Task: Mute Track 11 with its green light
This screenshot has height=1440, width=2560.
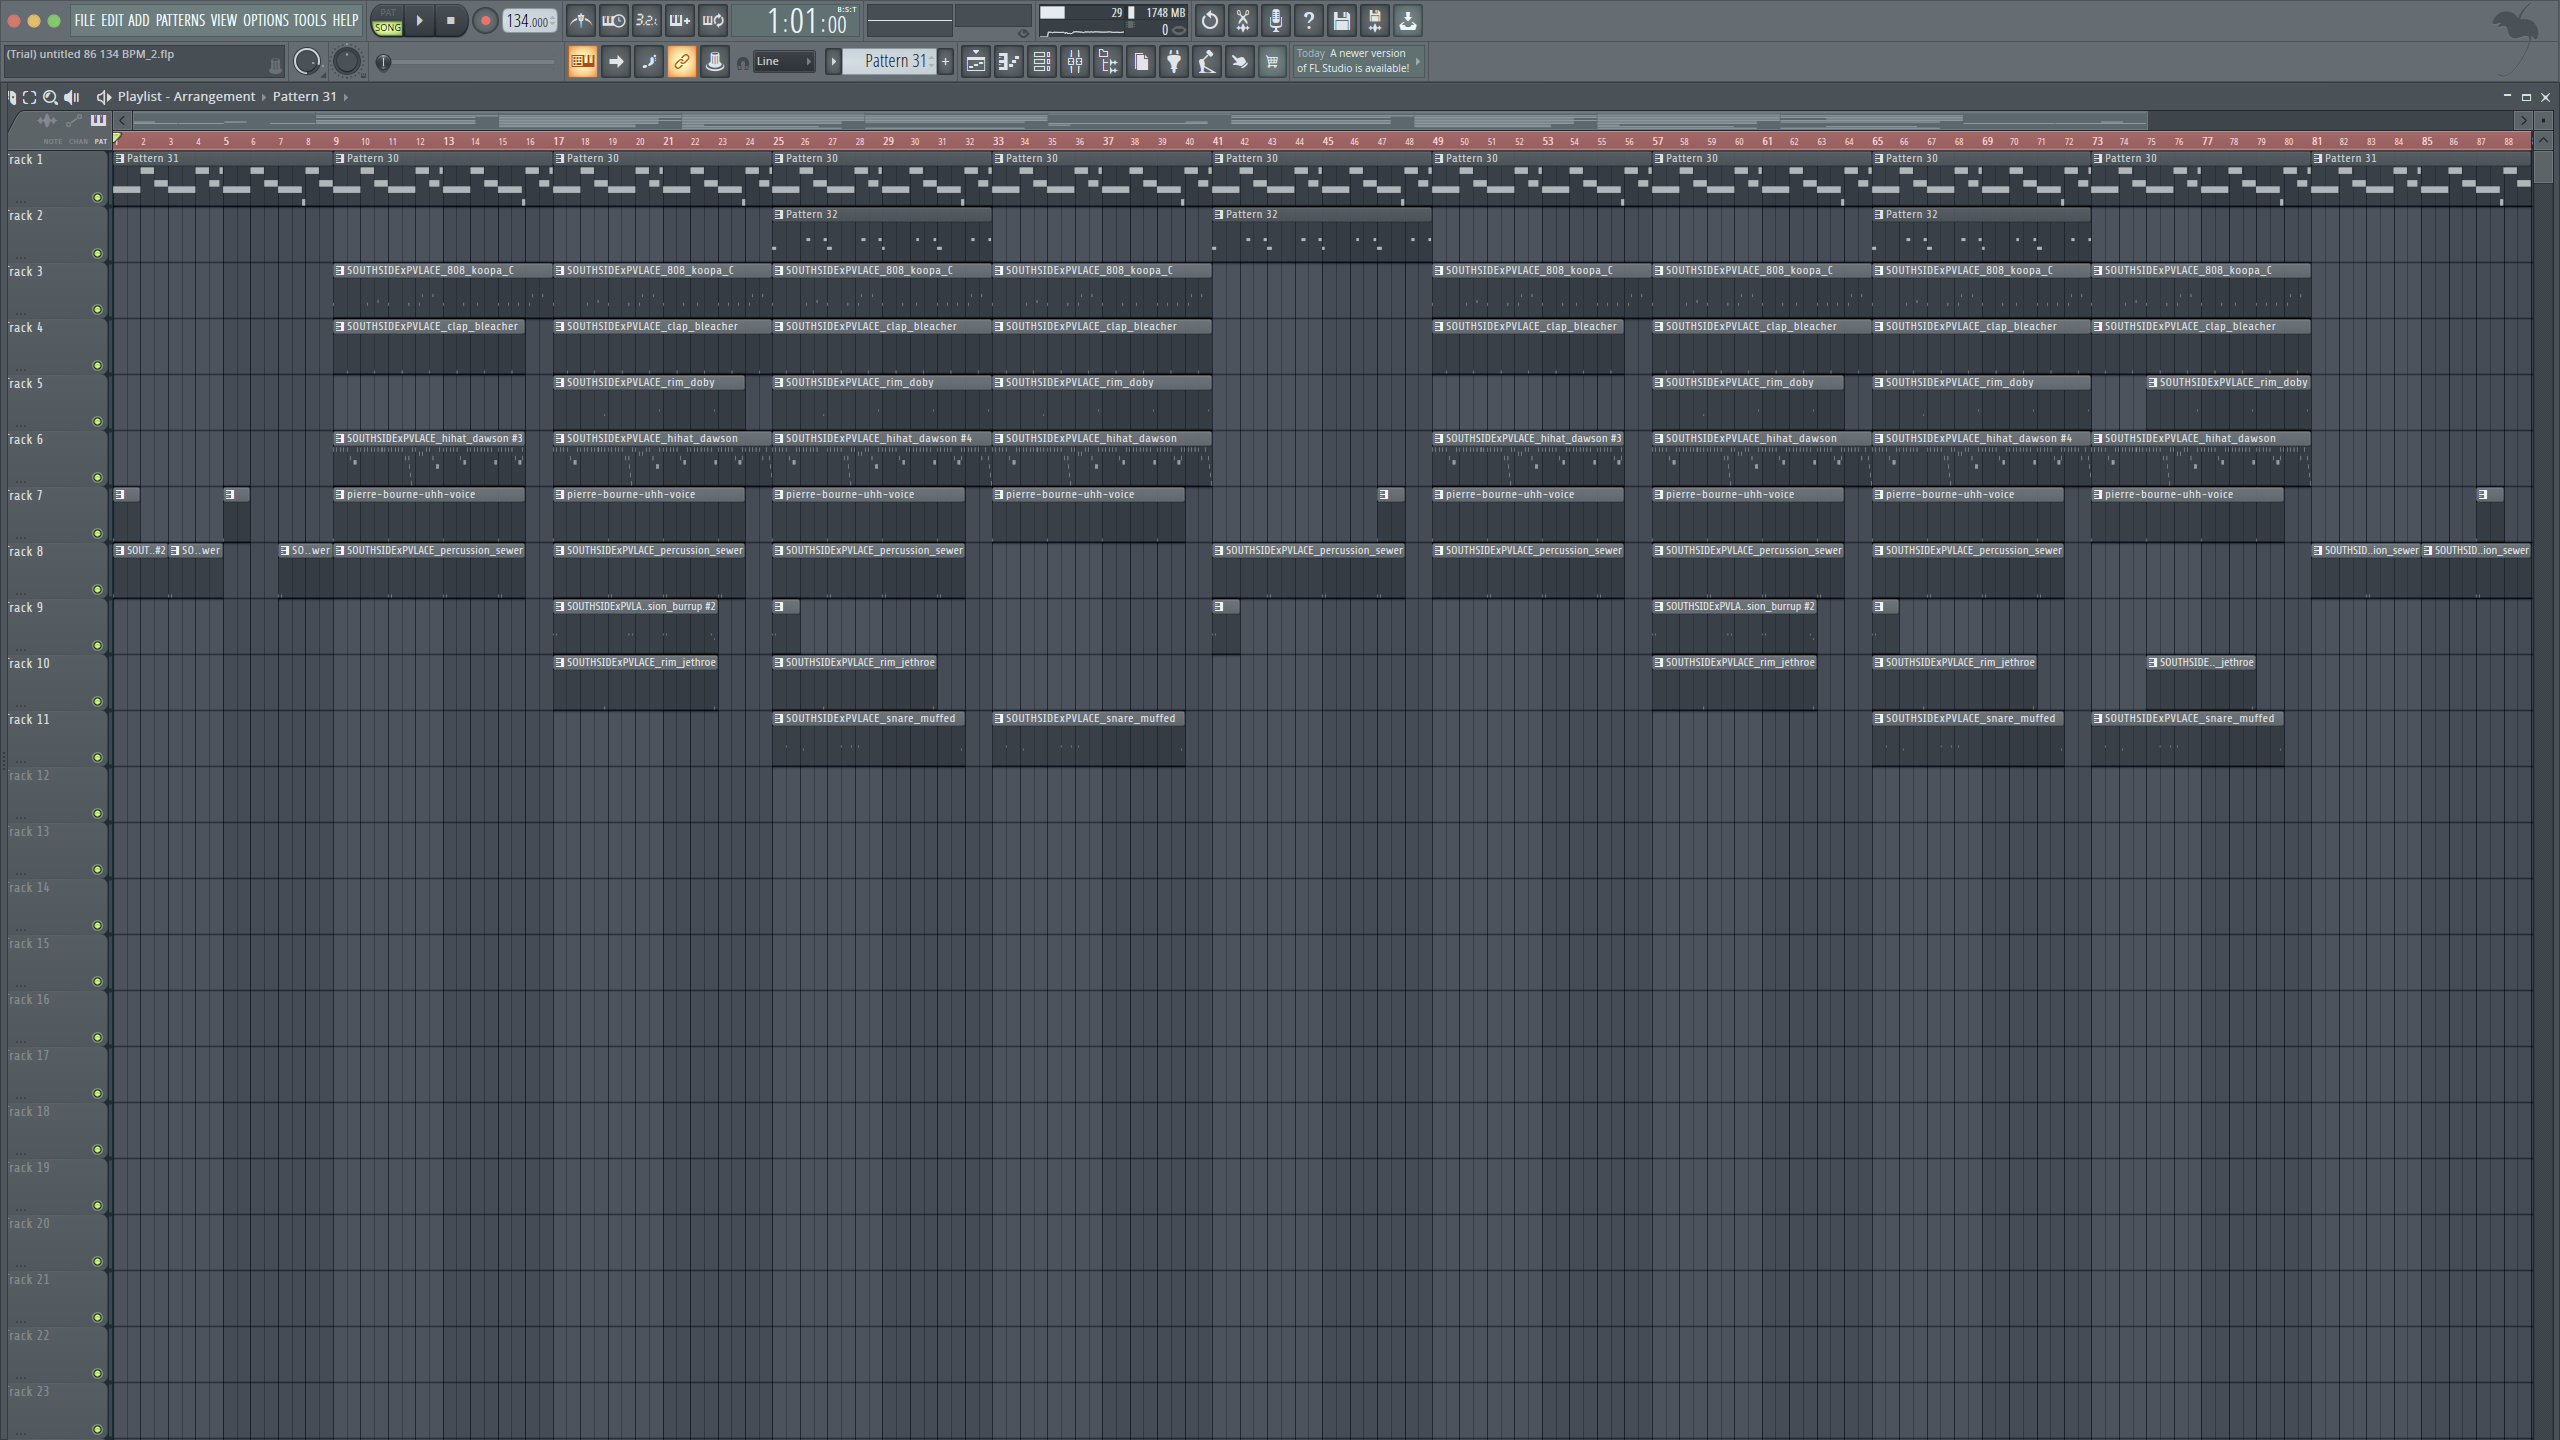Action: 97,758
